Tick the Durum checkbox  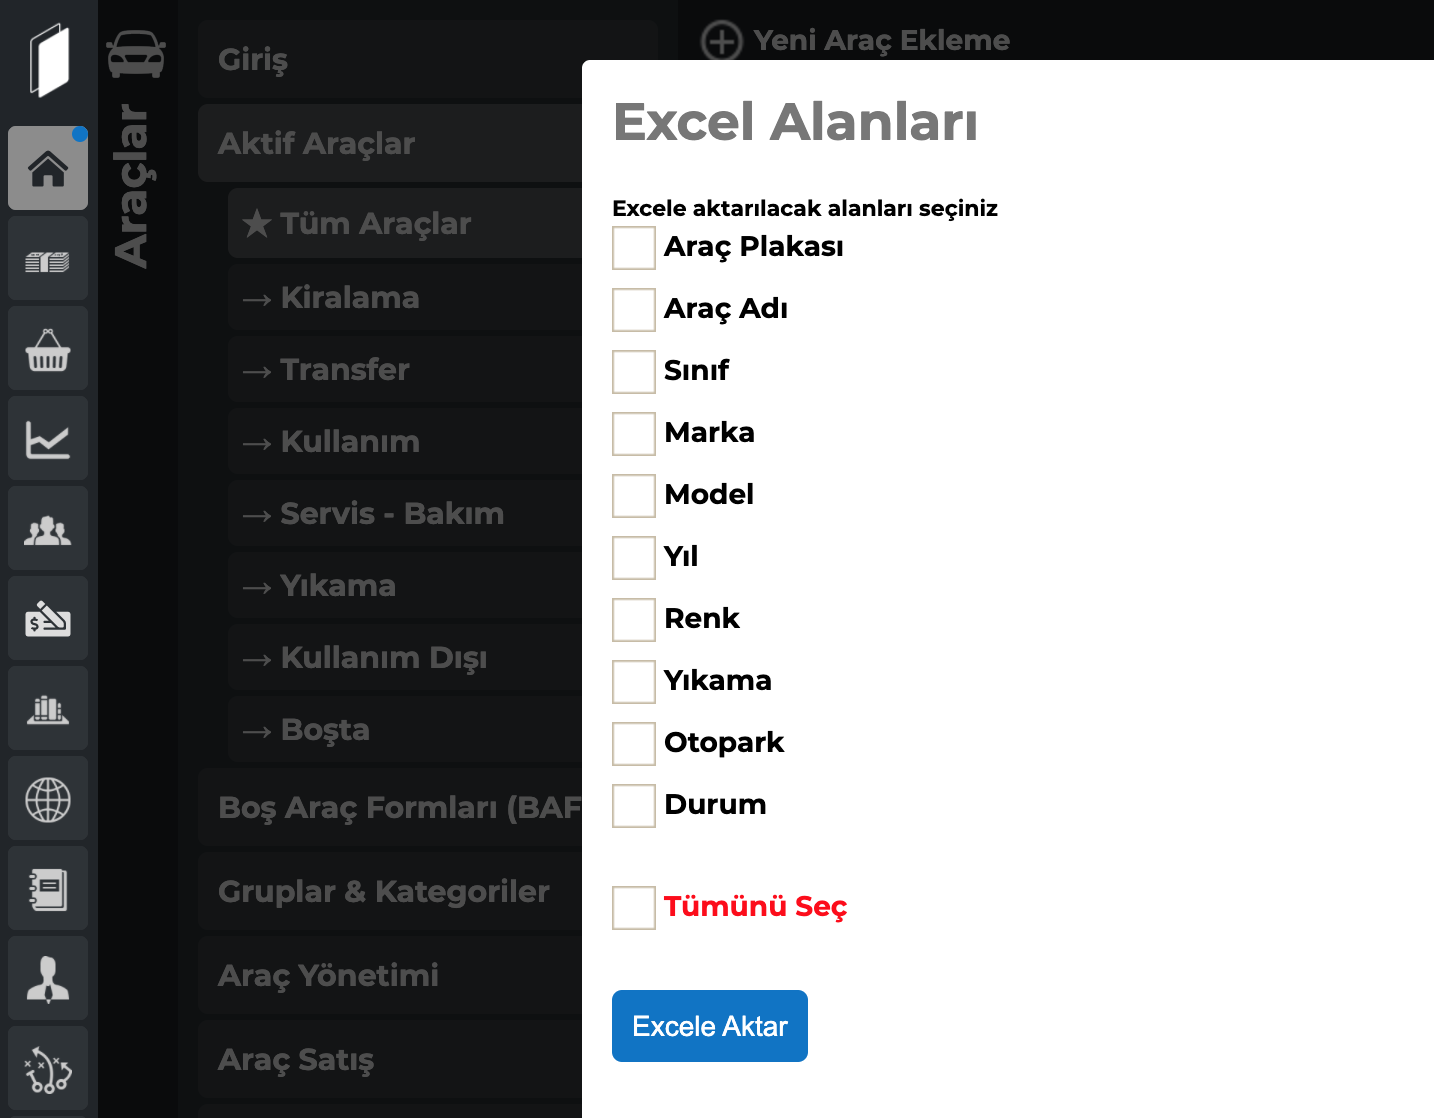(x=634, y=806)
